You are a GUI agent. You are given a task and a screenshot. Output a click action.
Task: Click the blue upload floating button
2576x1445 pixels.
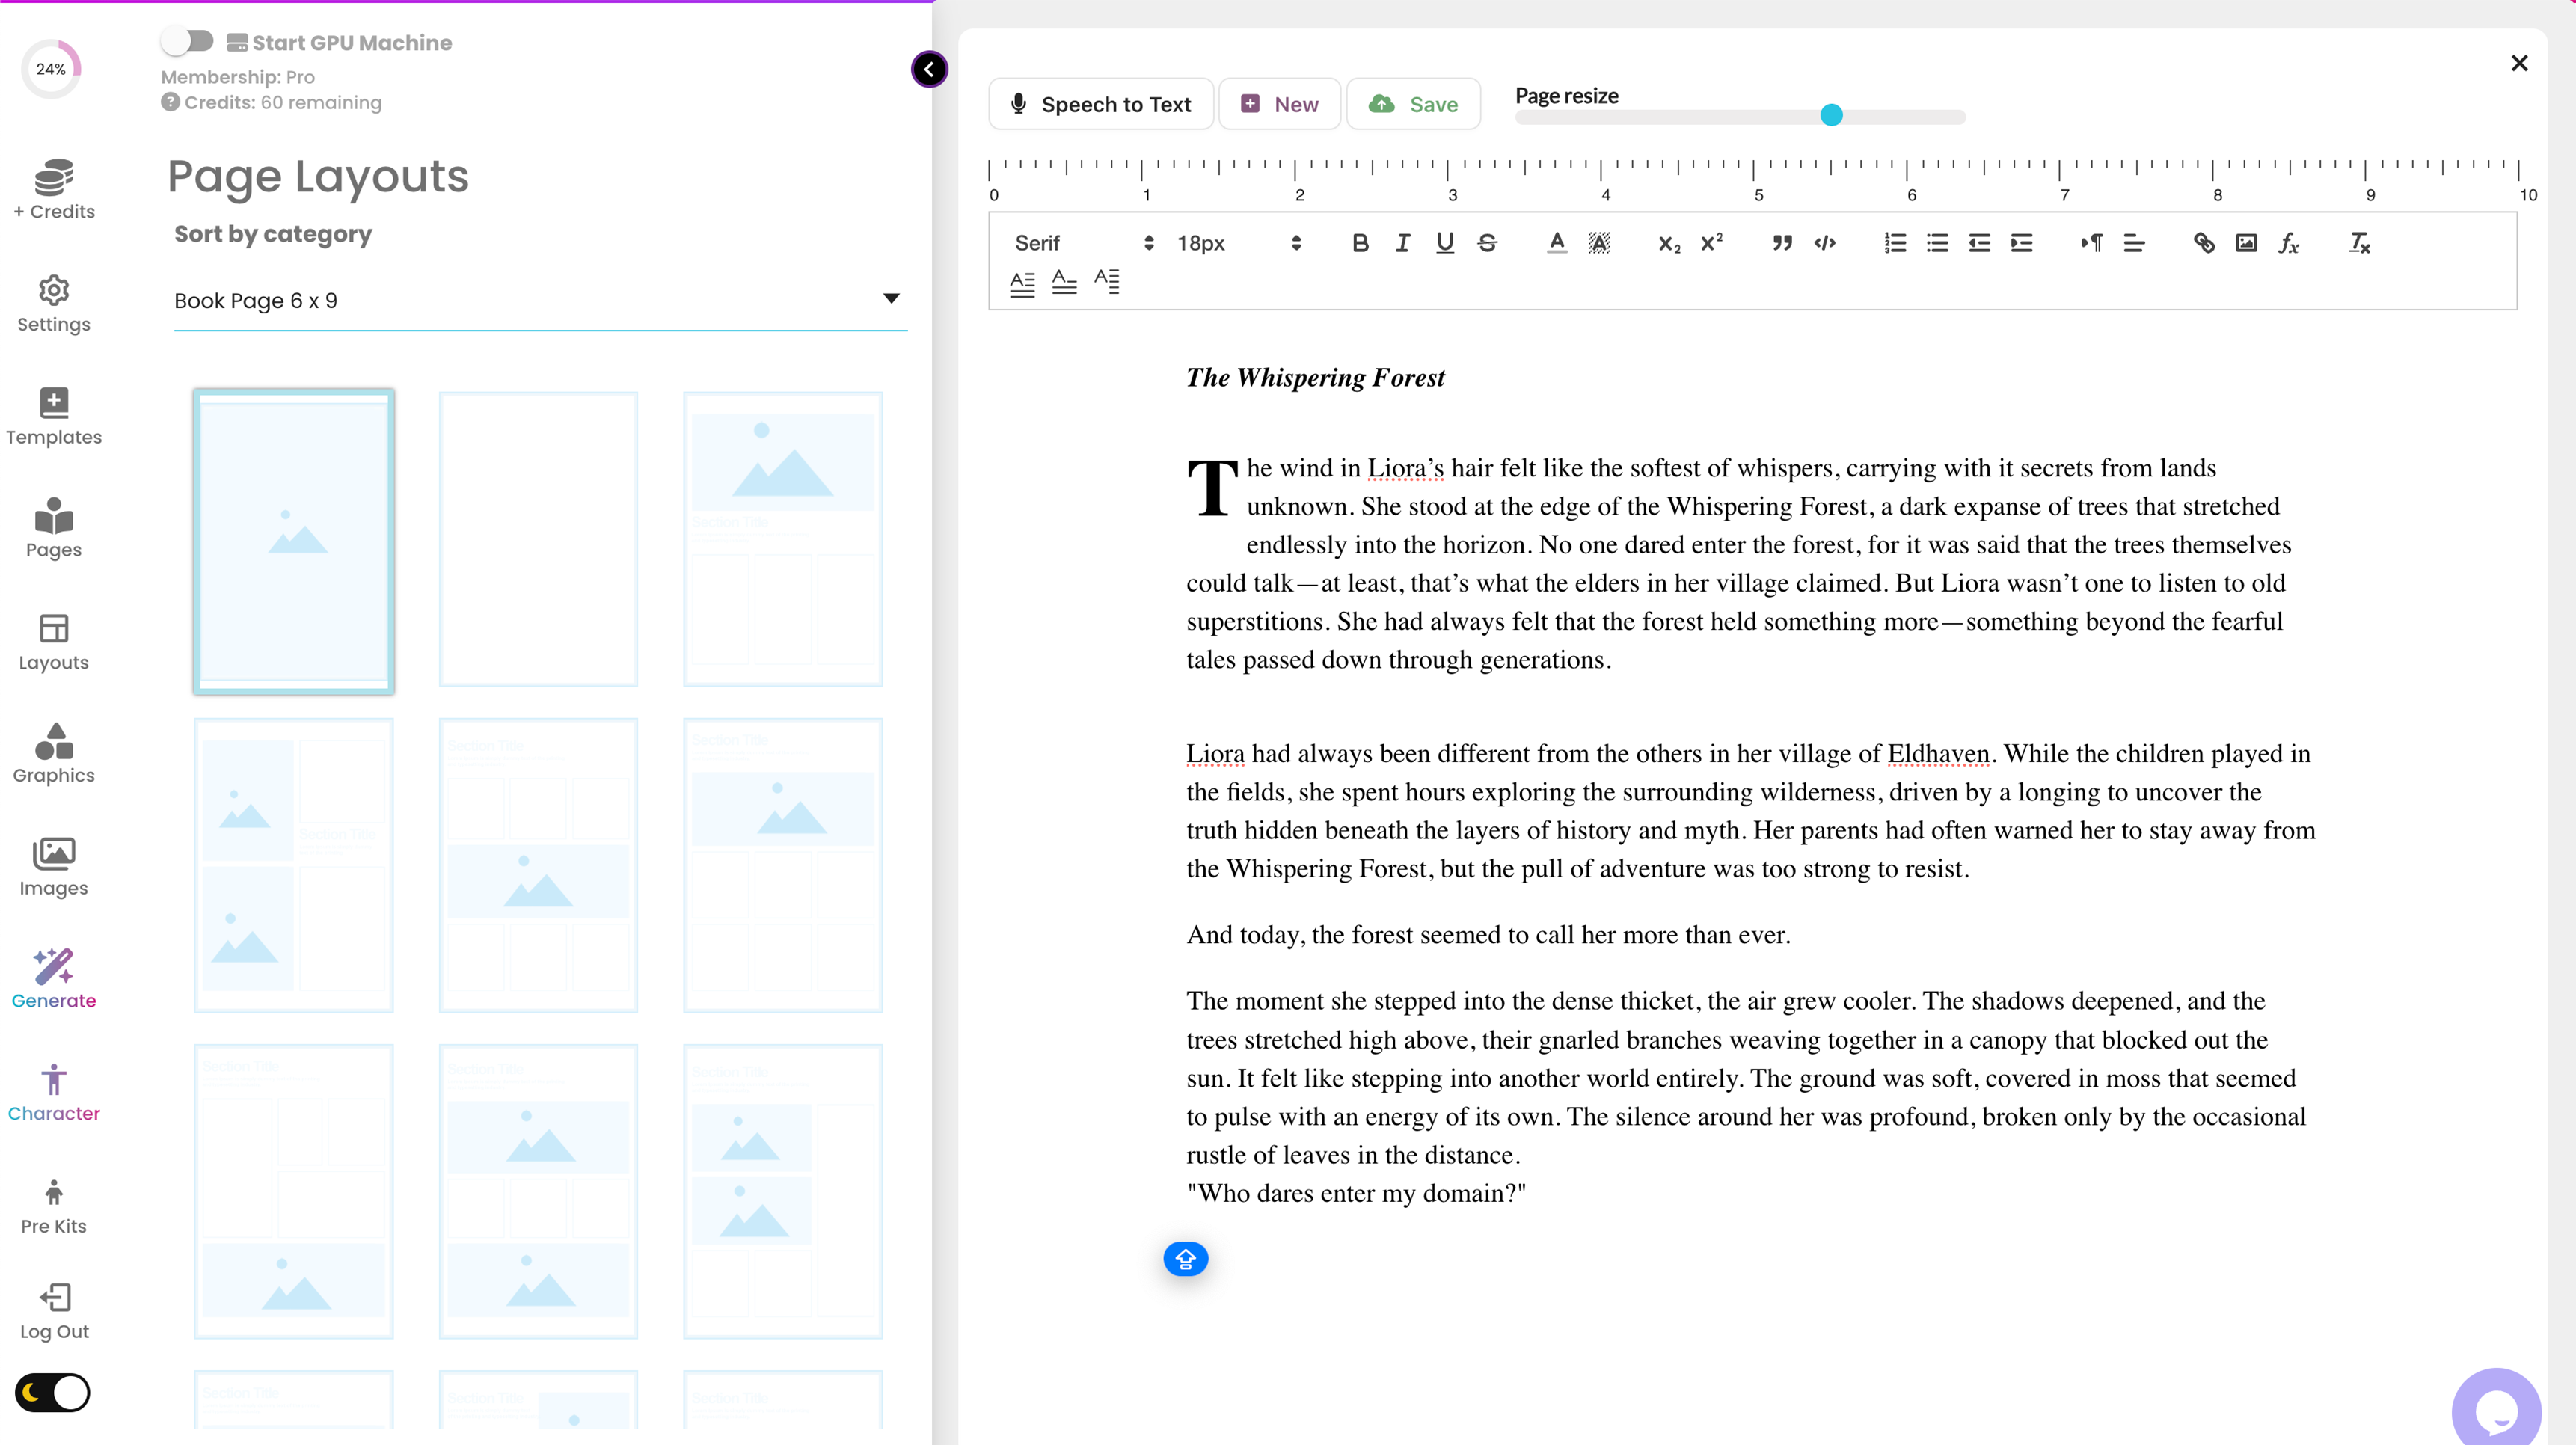click(x=1186, y=1258)
